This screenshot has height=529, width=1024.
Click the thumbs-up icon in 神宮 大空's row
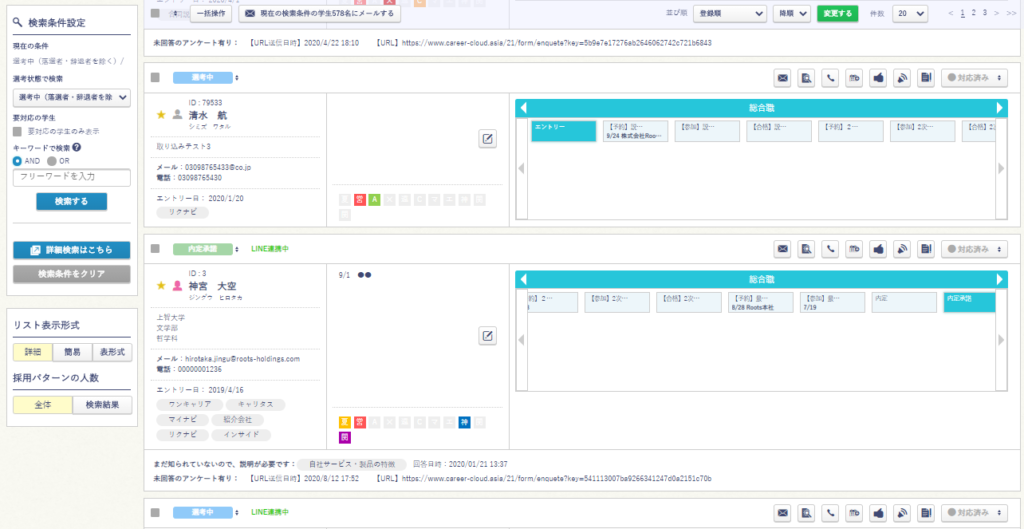coord(878,249)
